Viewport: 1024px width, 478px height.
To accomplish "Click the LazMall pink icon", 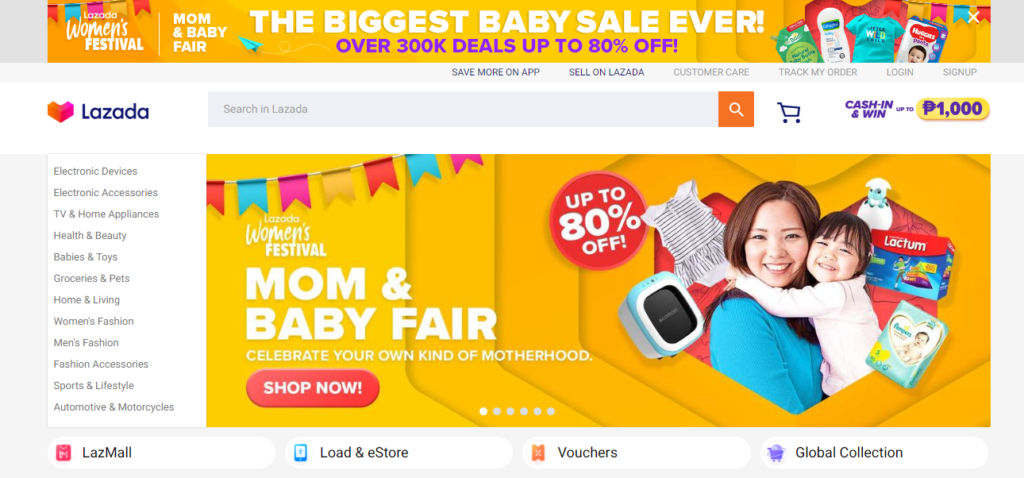I will [63, 453].
